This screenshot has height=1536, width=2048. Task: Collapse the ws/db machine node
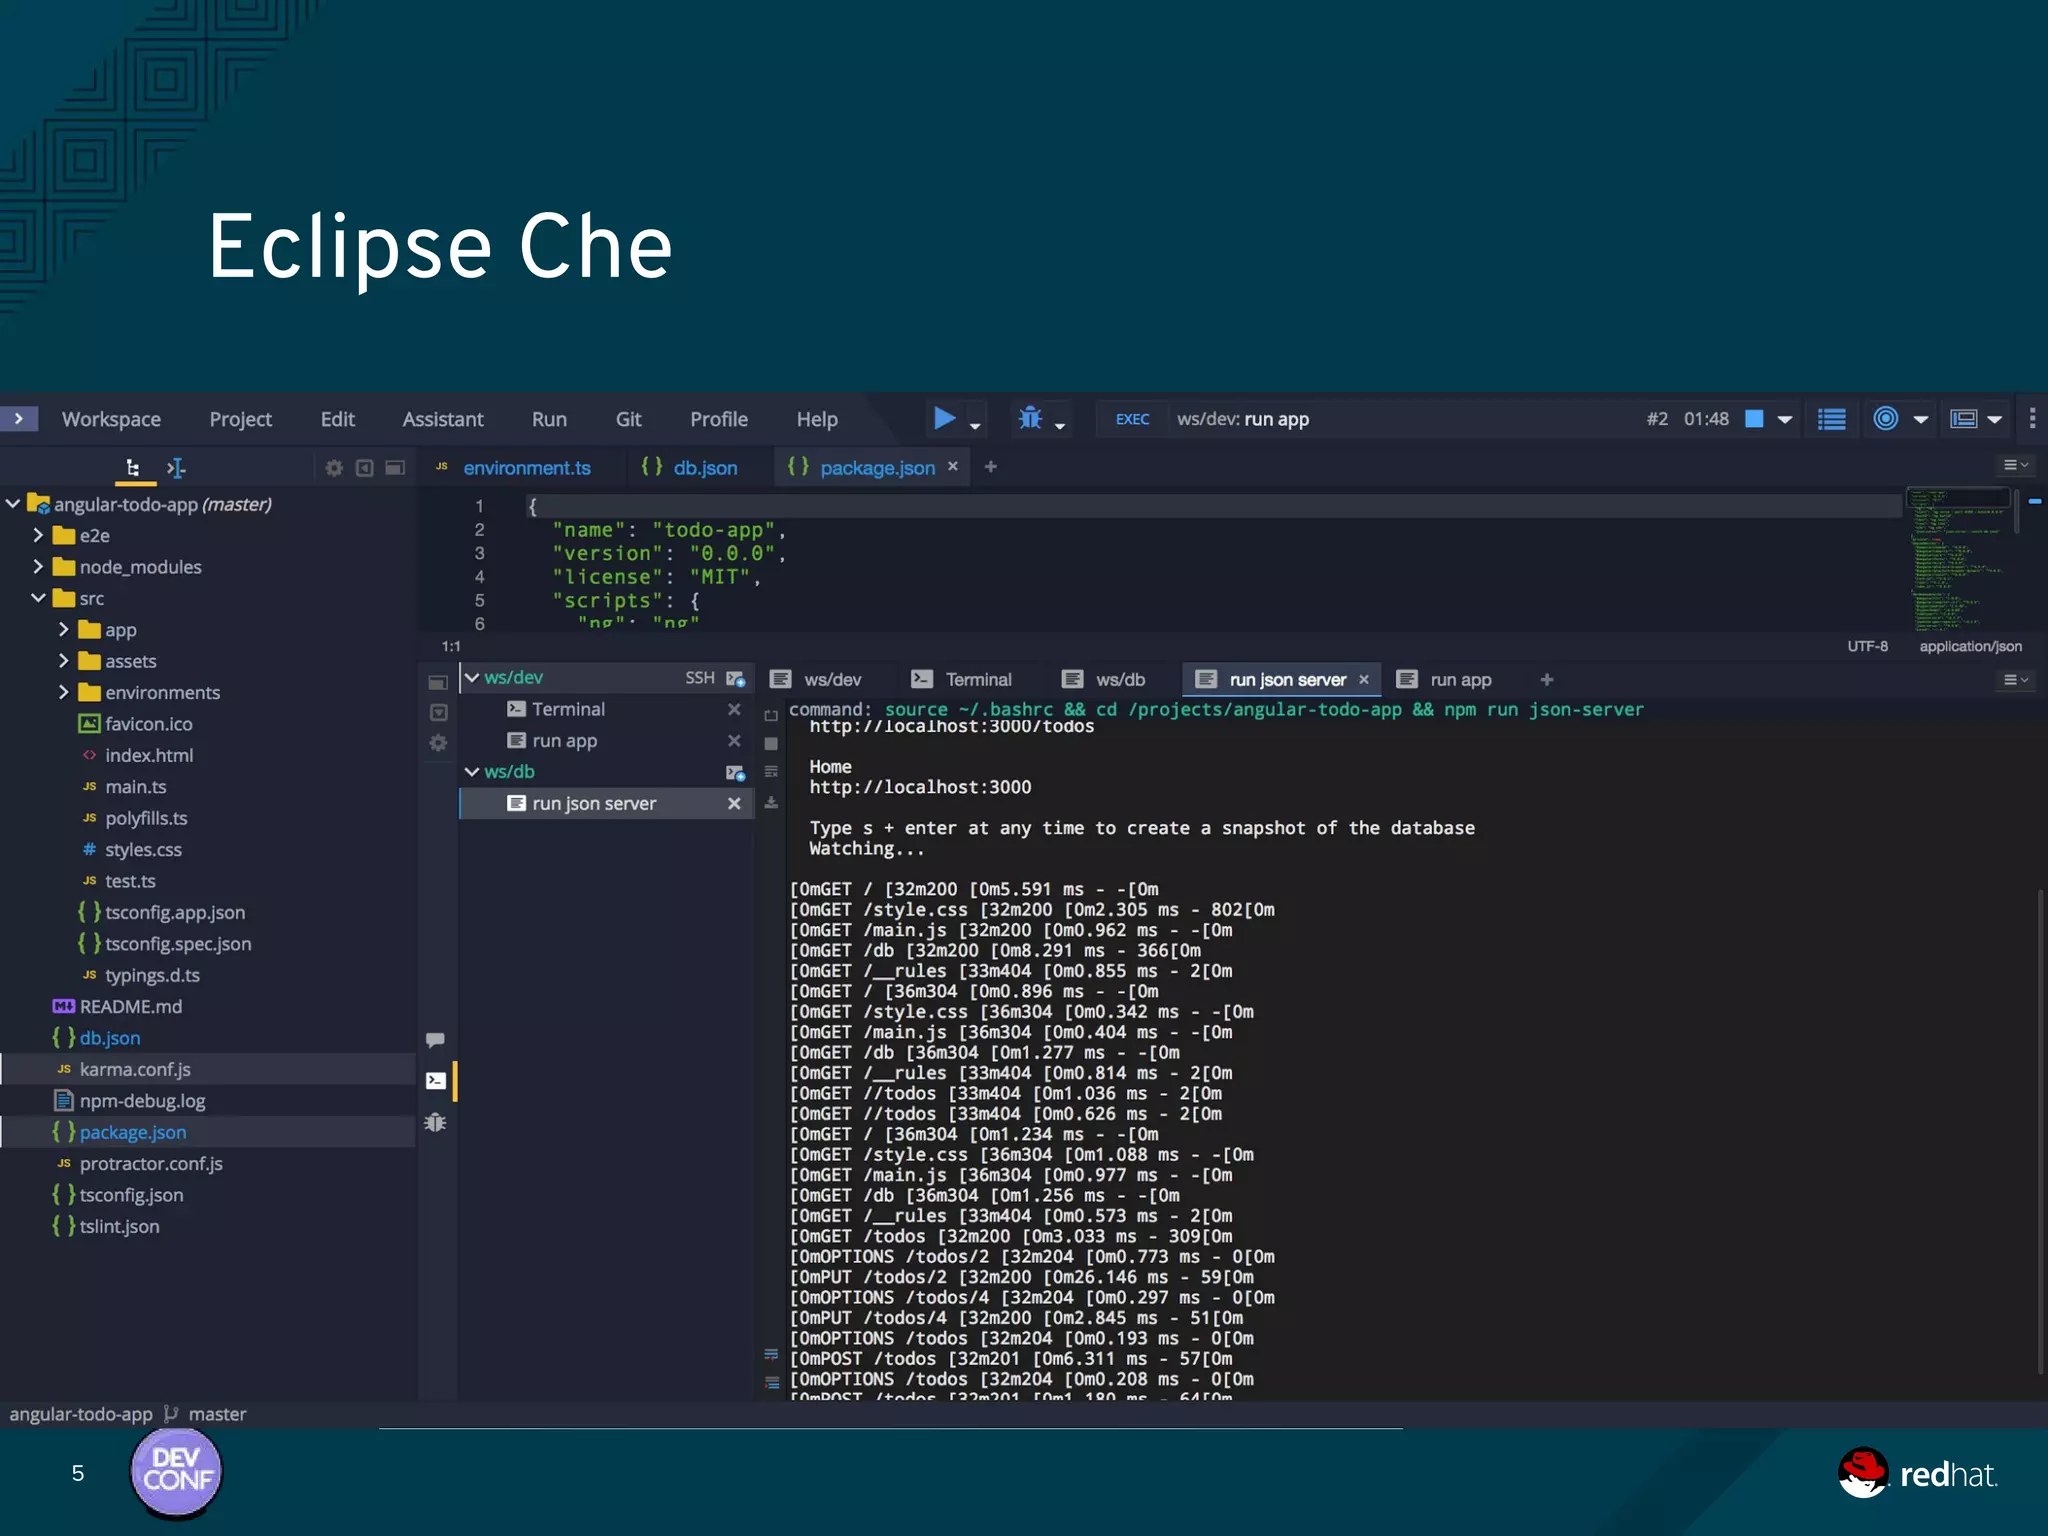coord(472,772)
